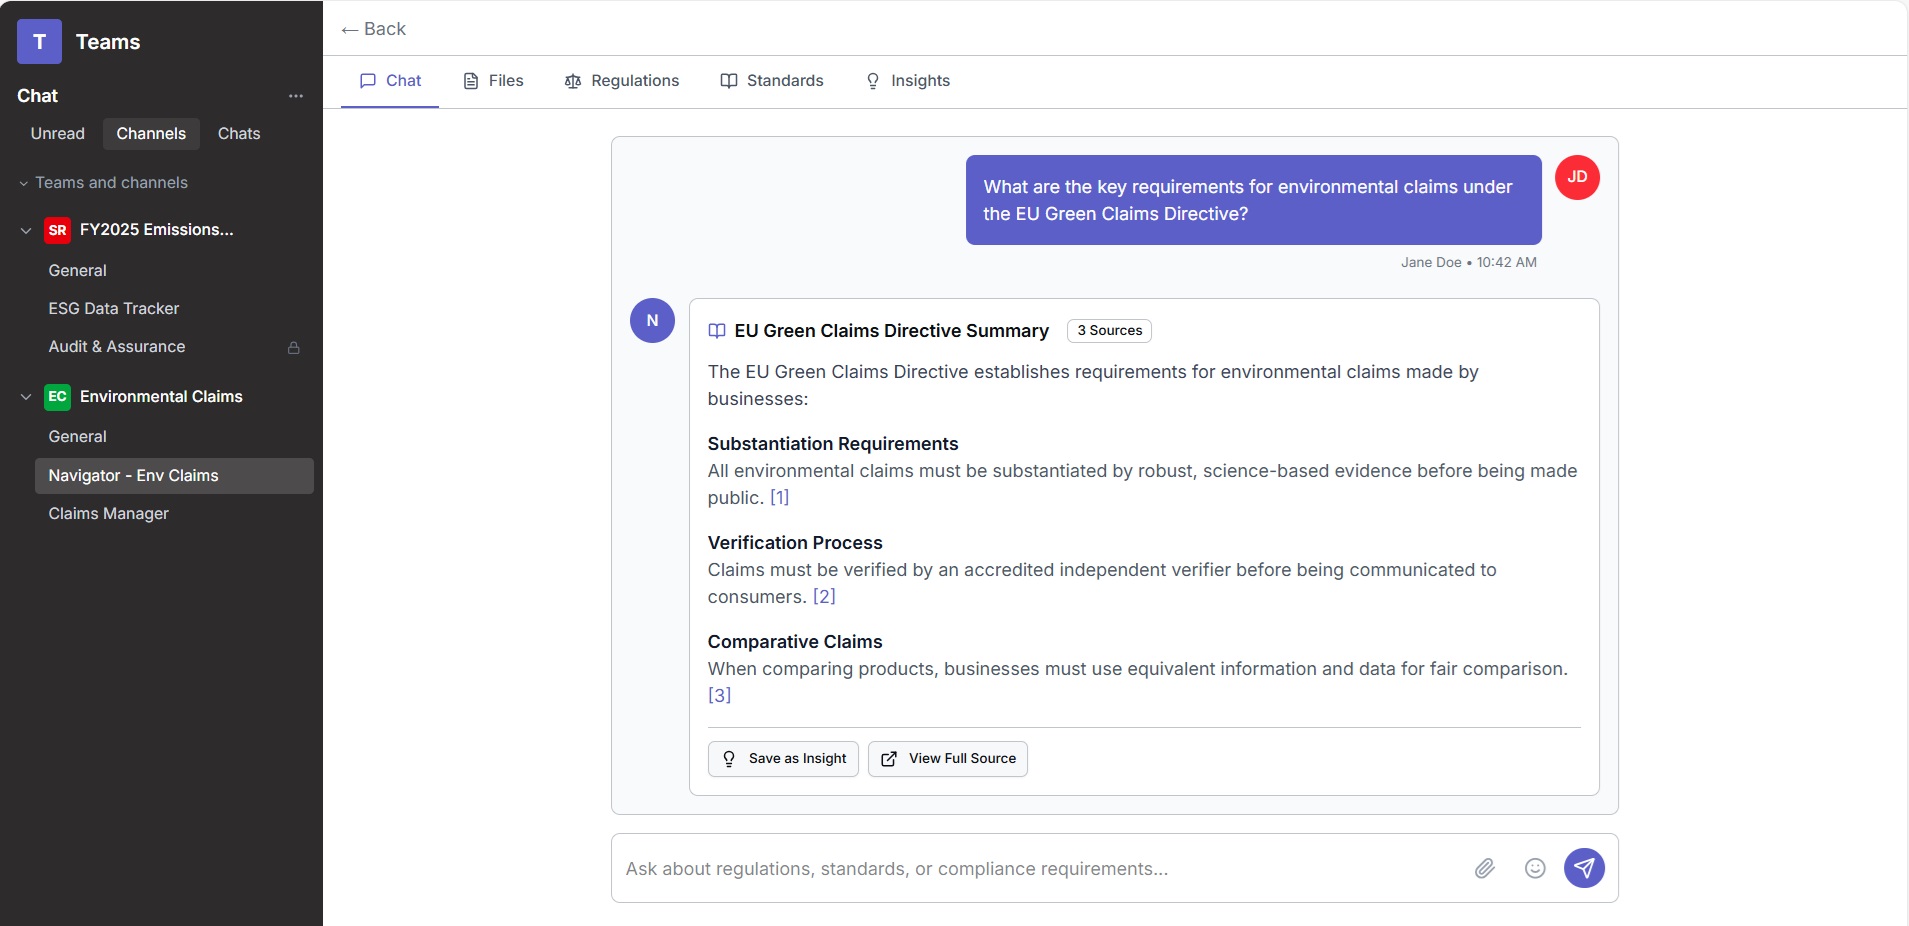1909x926 pixels.
Task: Click the send message paper plane icon
Action: point(1584,868)
